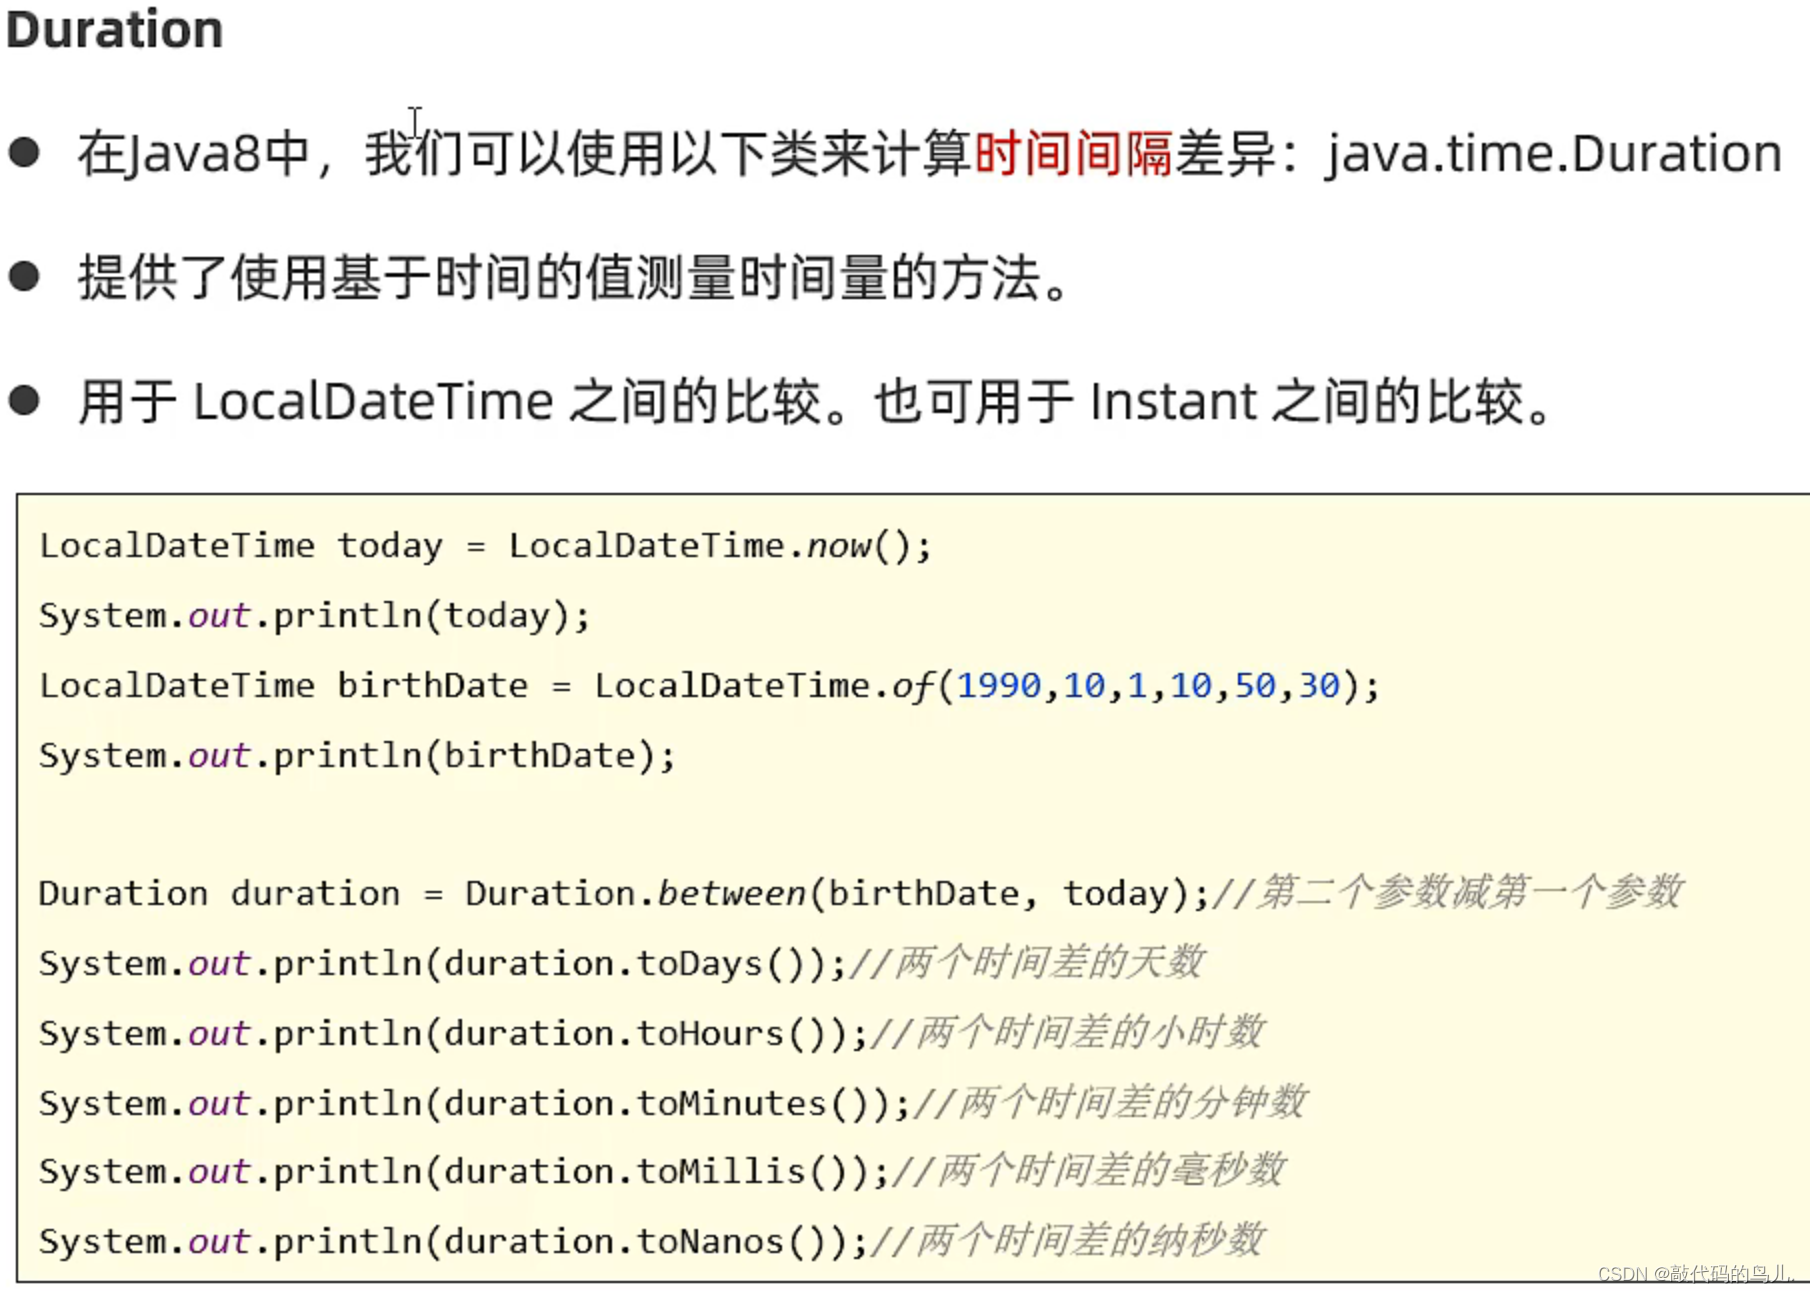Click the duration.toNanos() line
The height and width of the screenshot is (1293, 1810).
[450, 1240]
